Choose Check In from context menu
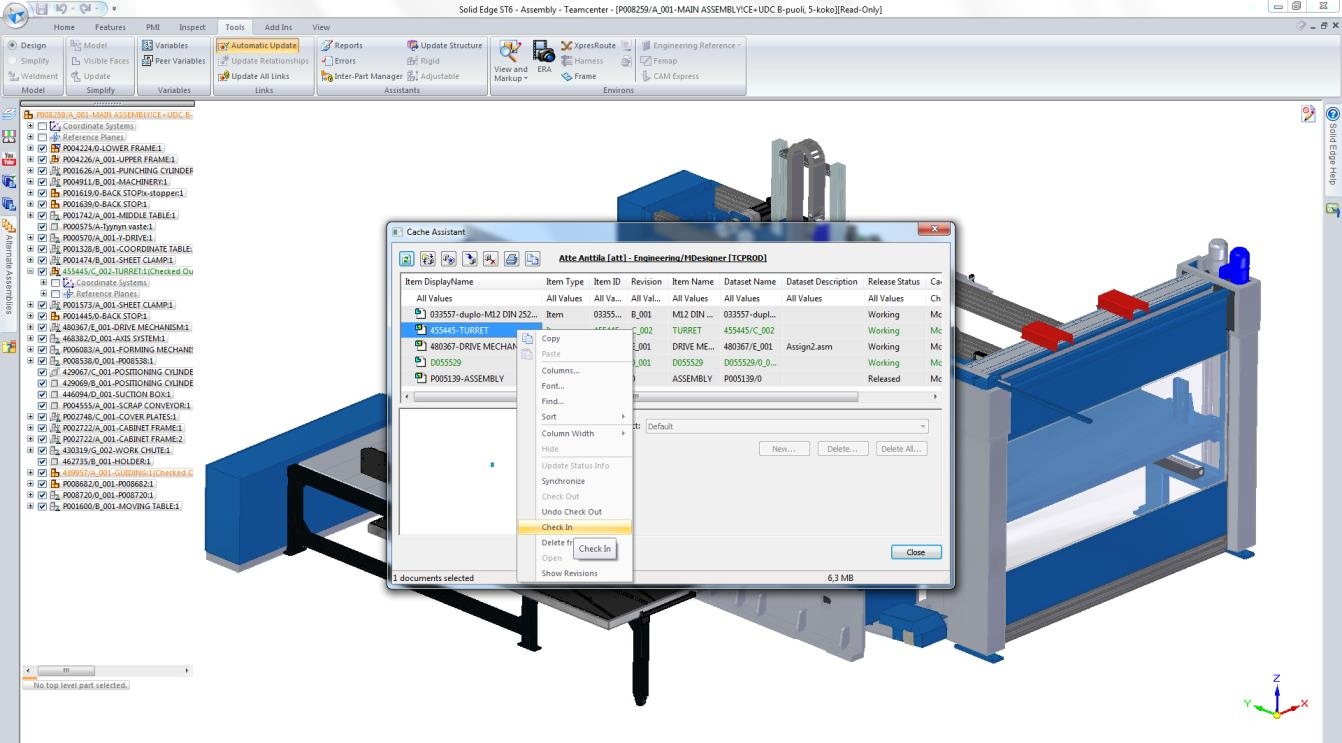The height and width of the screenshot is (743, 1342). [574, 527]
